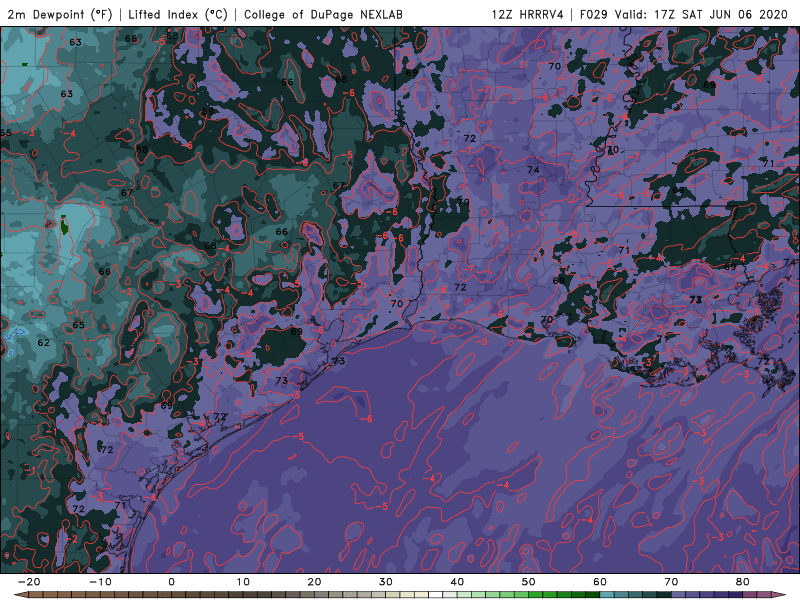Click the "2m Dewpoint (°F)" title text
Screen dimensions: 800x600
[x=59, y=14]
